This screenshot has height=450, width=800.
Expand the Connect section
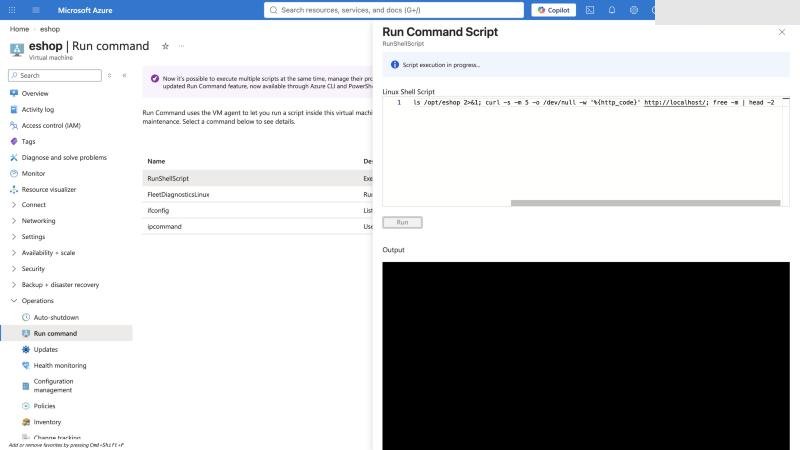pyautogui.click(x=14, y=205)
